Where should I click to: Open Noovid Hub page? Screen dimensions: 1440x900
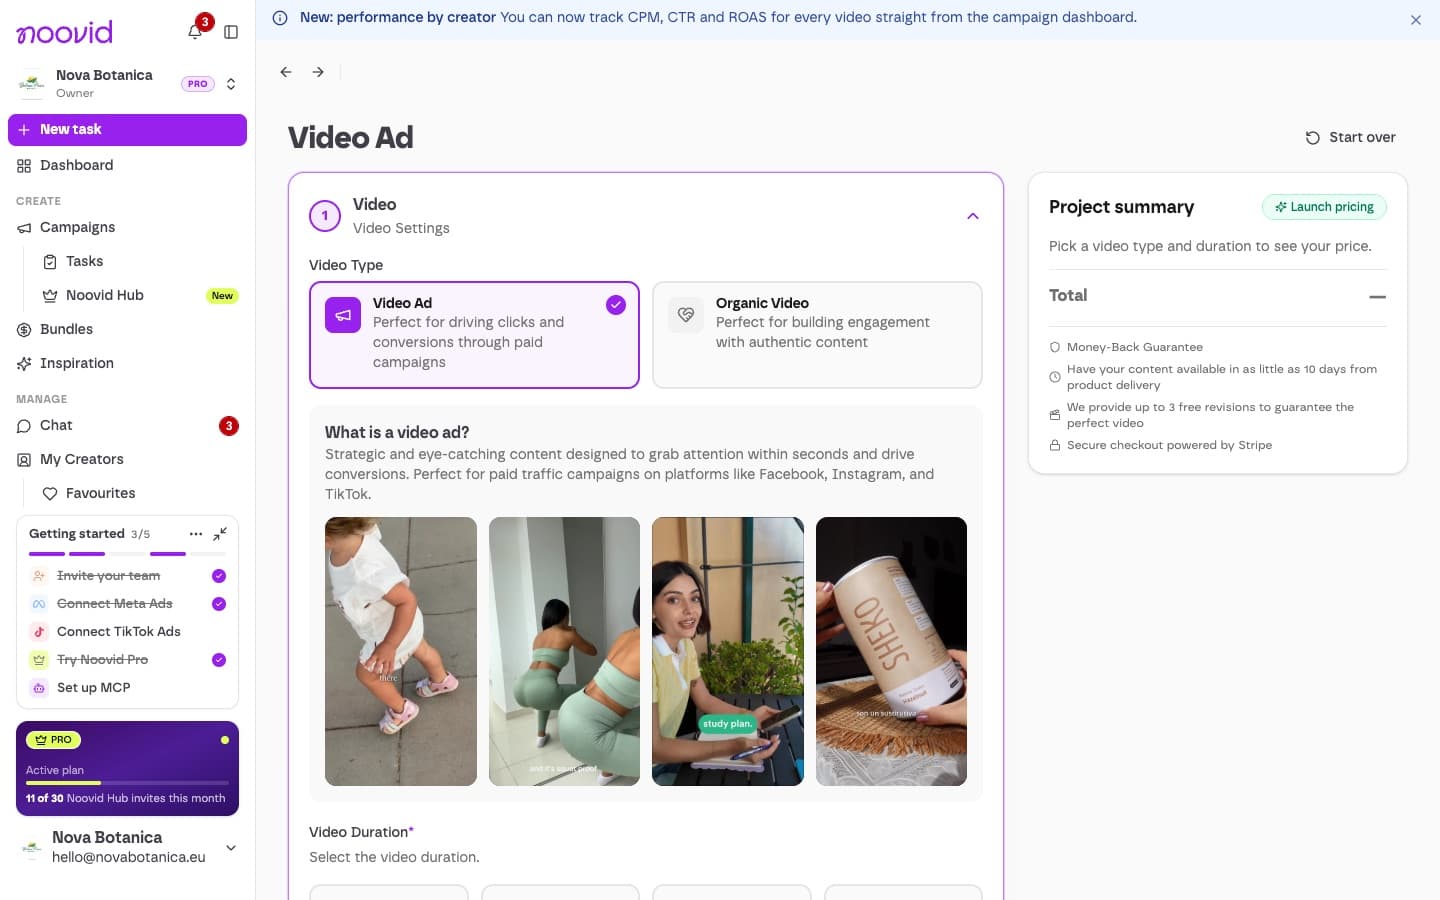pos(140,296)
